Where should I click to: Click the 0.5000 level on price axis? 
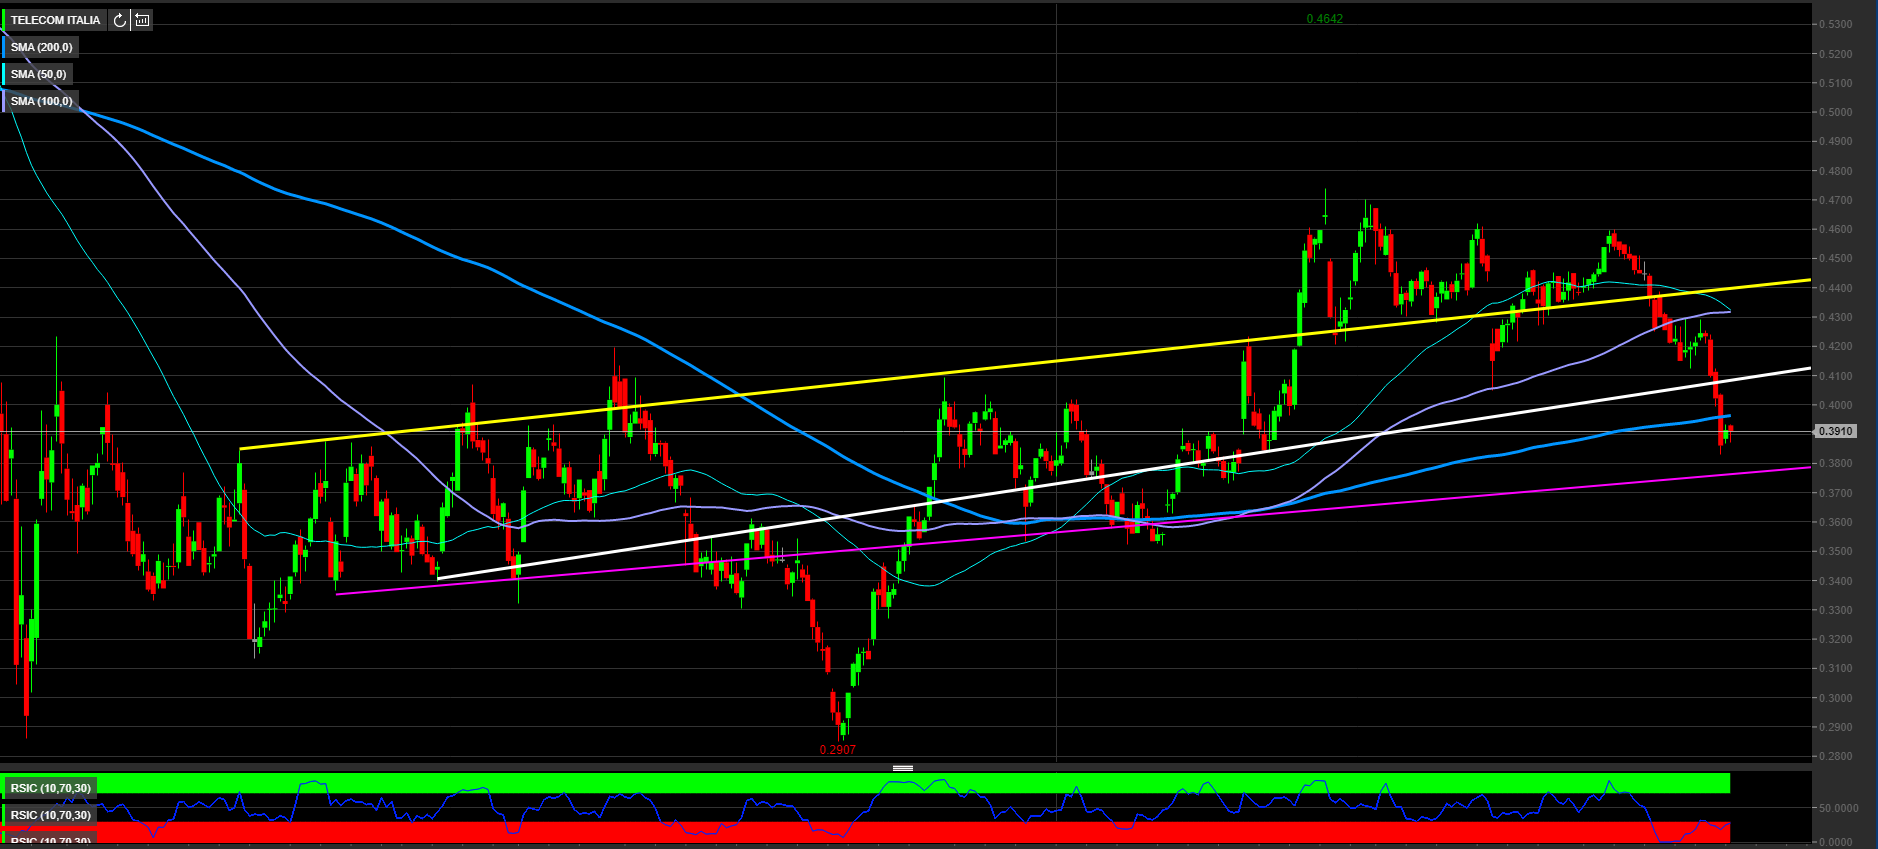tap(1835, 112)
